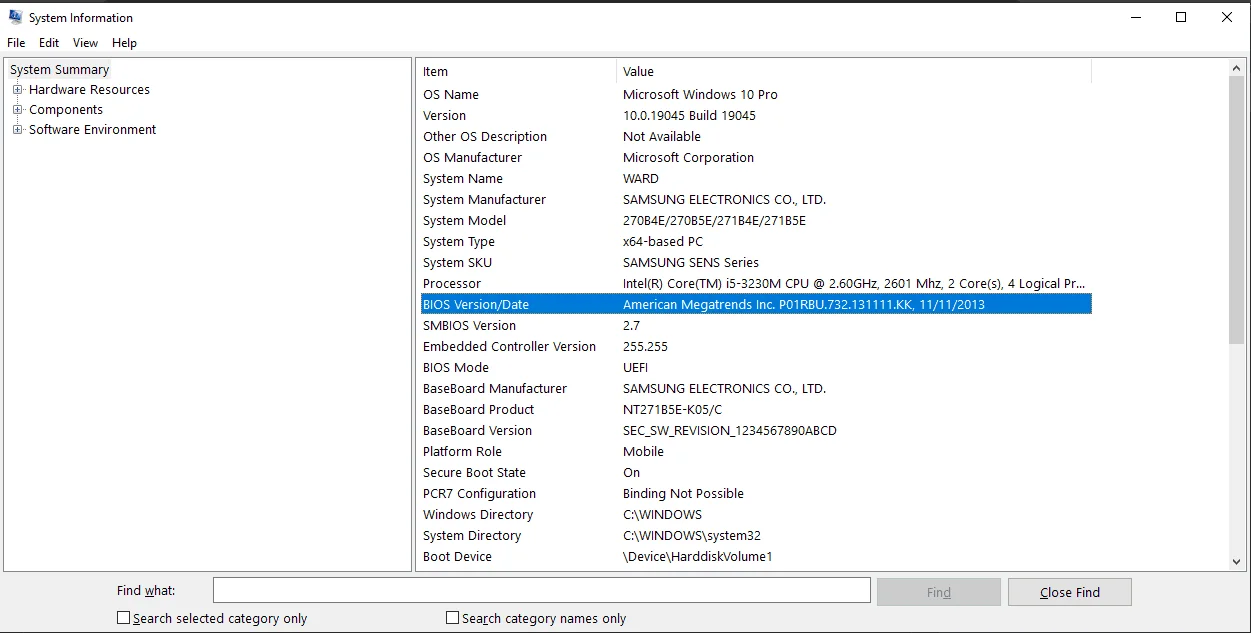This screenshot has height=633, width=1251.
Task: Click the value Binding Not Possible
Action: (683, 493)
